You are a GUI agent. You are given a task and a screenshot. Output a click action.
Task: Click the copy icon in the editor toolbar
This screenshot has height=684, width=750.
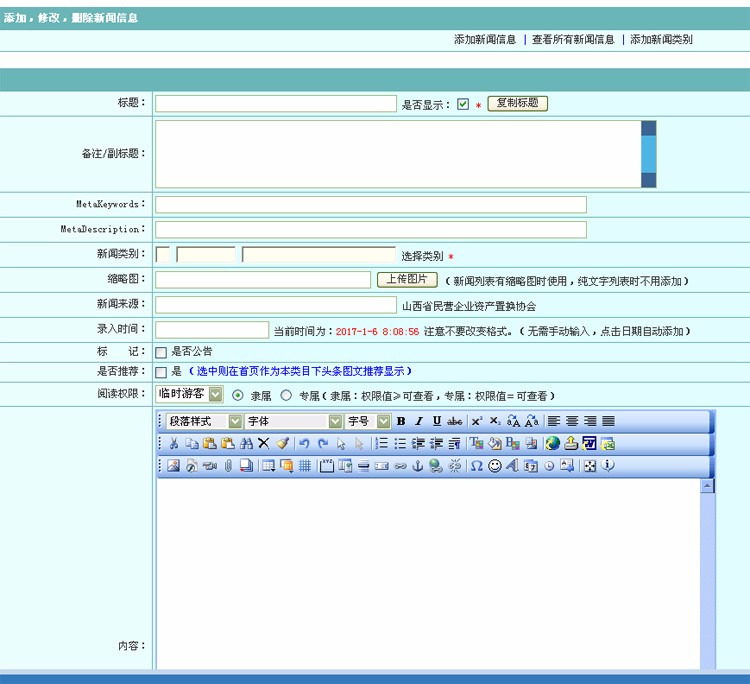point(192,443)
